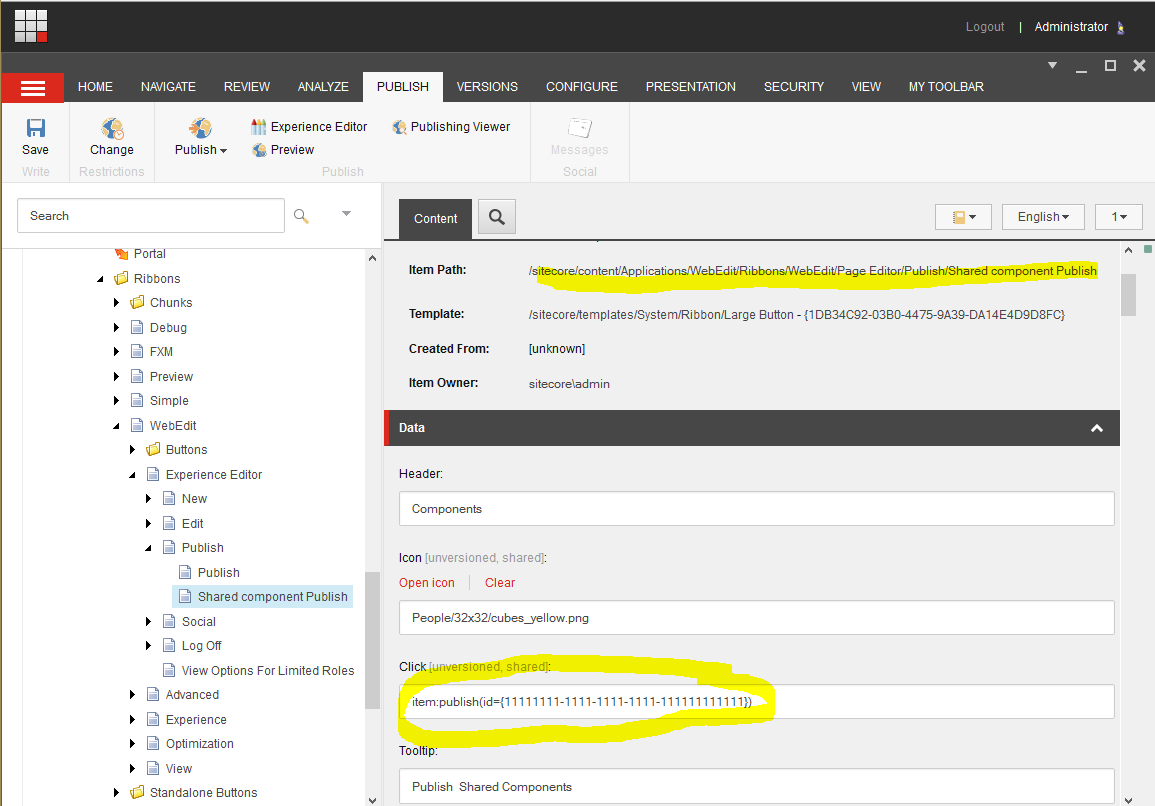This screenshot has width=1155, height=806.
Task: Click the Tooltip input field
Action: click(756, 787)
